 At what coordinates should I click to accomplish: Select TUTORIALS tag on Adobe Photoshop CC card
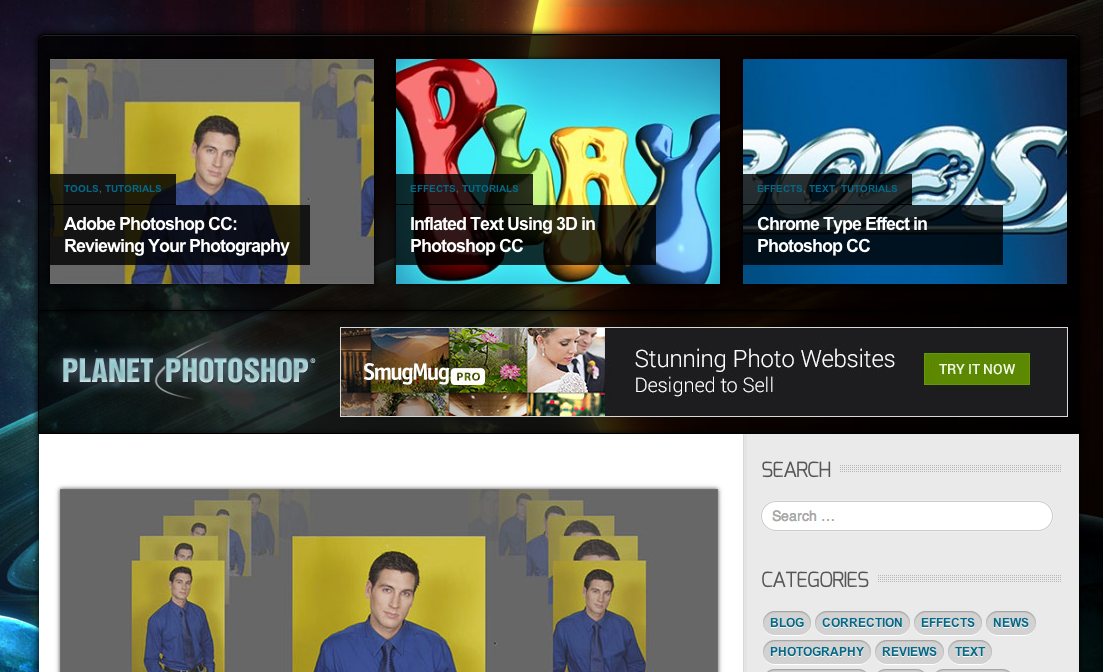coord(133,189)
